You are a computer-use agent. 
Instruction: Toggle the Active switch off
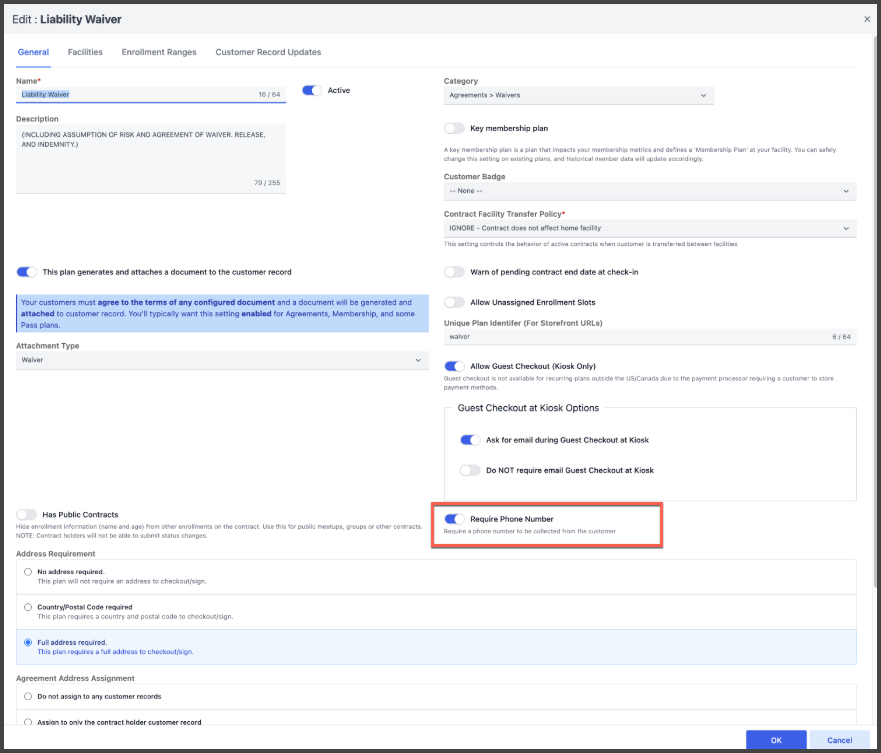312,91
